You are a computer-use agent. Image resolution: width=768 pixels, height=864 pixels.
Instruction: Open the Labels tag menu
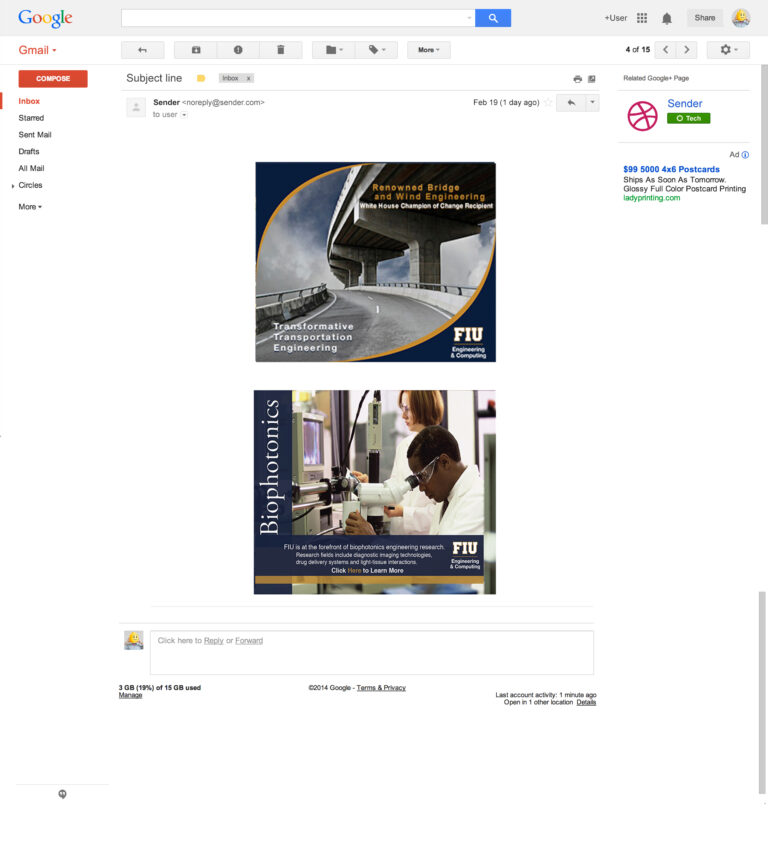pyautogui.click(x=376, y=50)
